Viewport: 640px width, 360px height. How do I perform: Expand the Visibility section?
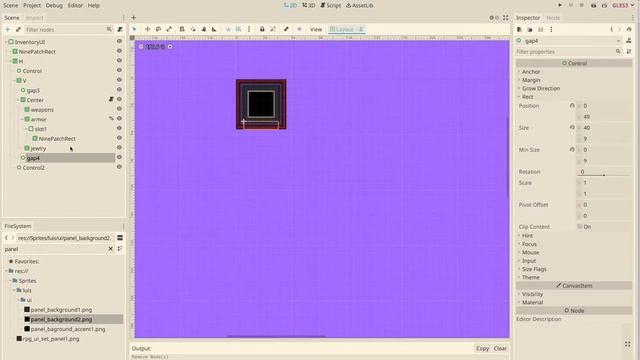click(x=532, y=294)
